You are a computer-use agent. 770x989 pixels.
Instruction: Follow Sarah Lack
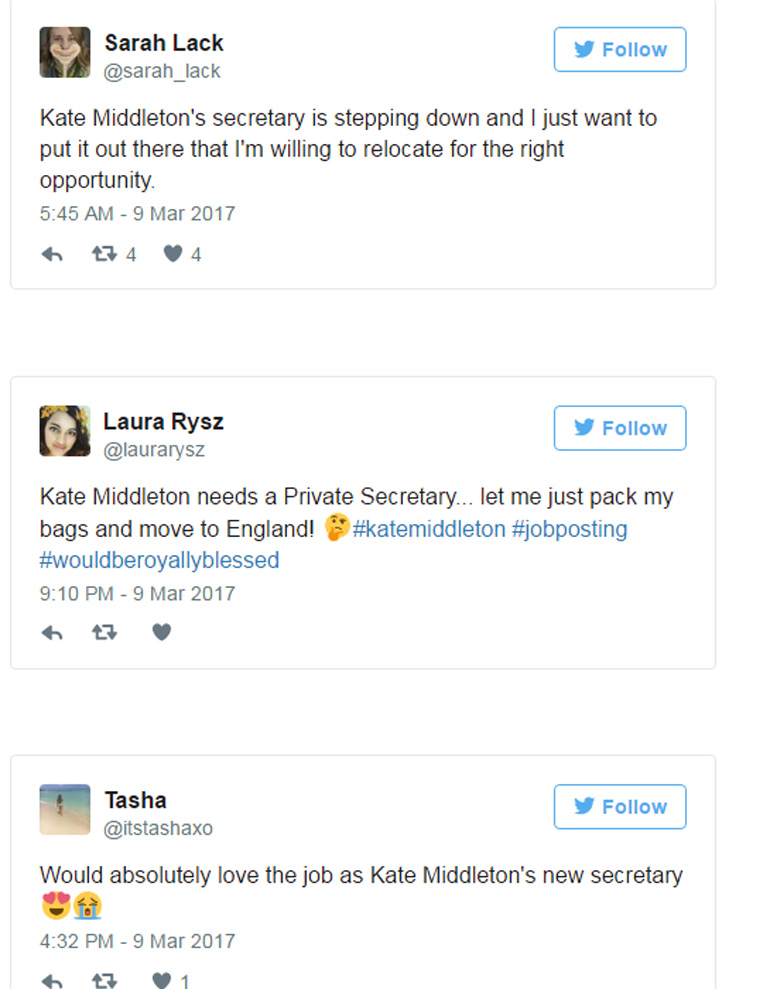point(620,50)
